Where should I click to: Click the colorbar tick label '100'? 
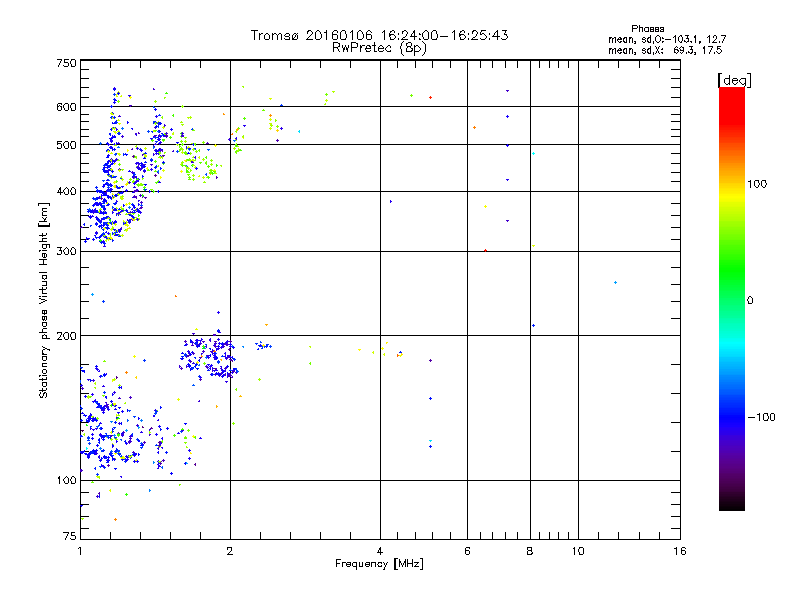(757, 184)
